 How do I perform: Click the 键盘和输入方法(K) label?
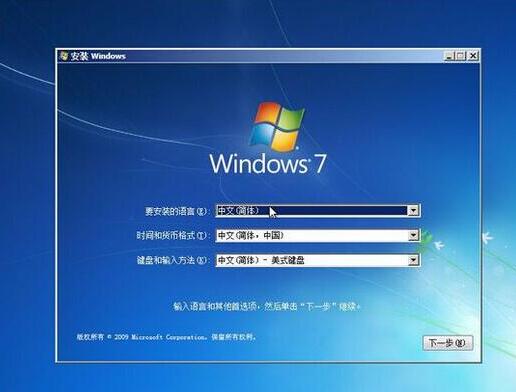pyautogui.click(x=173, y=260)
